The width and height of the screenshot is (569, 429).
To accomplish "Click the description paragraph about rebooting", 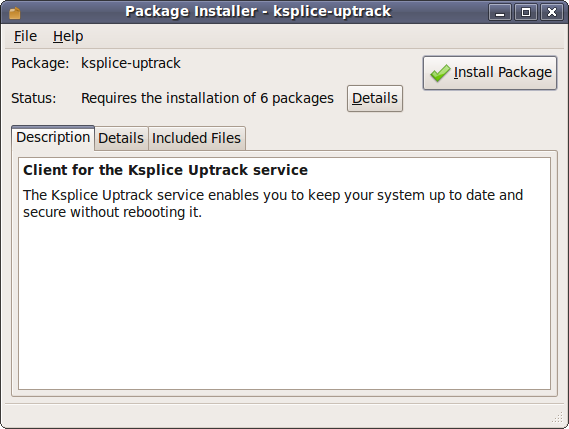I will [x=273, y=204].
